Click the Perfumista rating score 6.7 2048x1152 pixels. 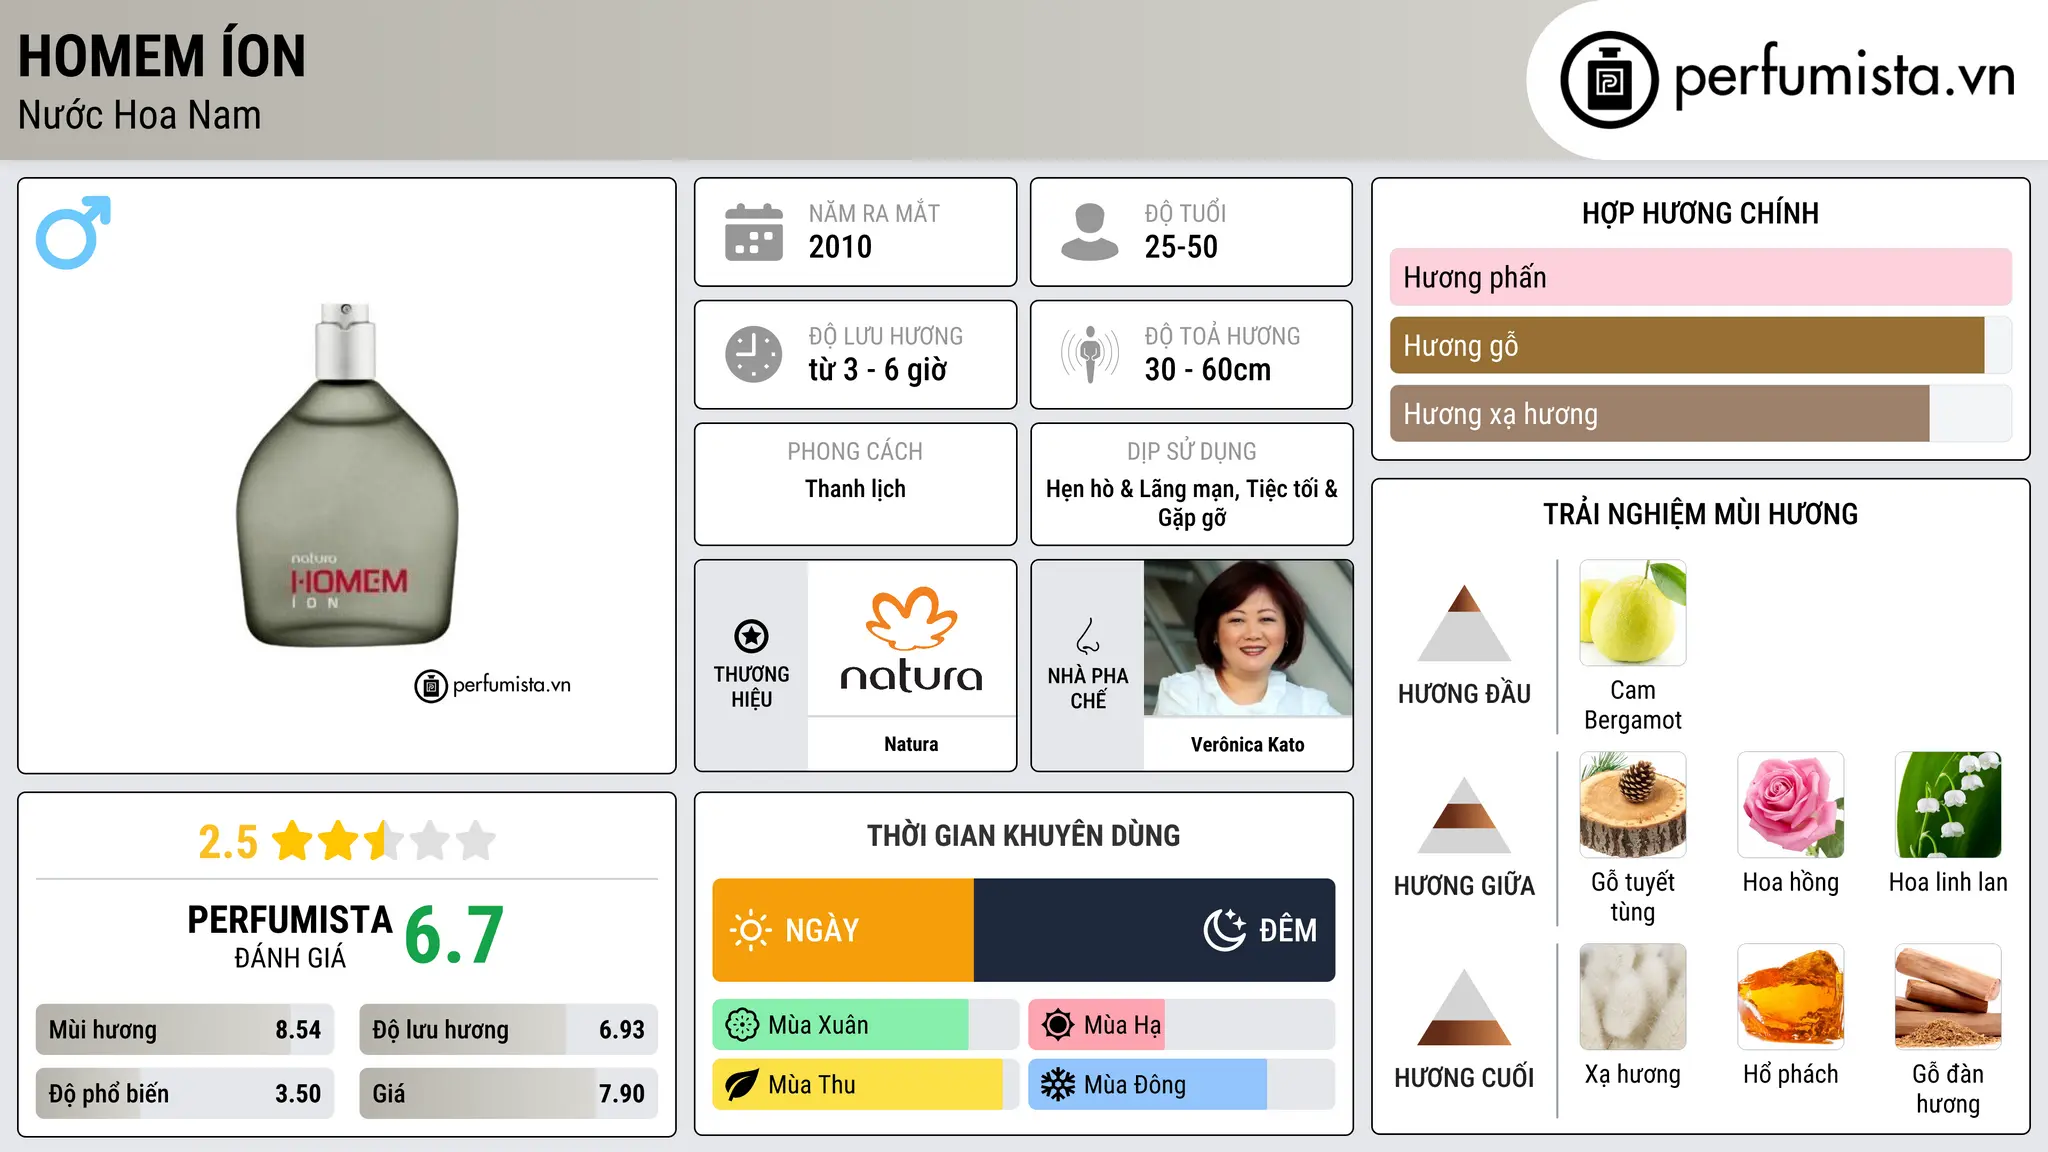[454, 936]
